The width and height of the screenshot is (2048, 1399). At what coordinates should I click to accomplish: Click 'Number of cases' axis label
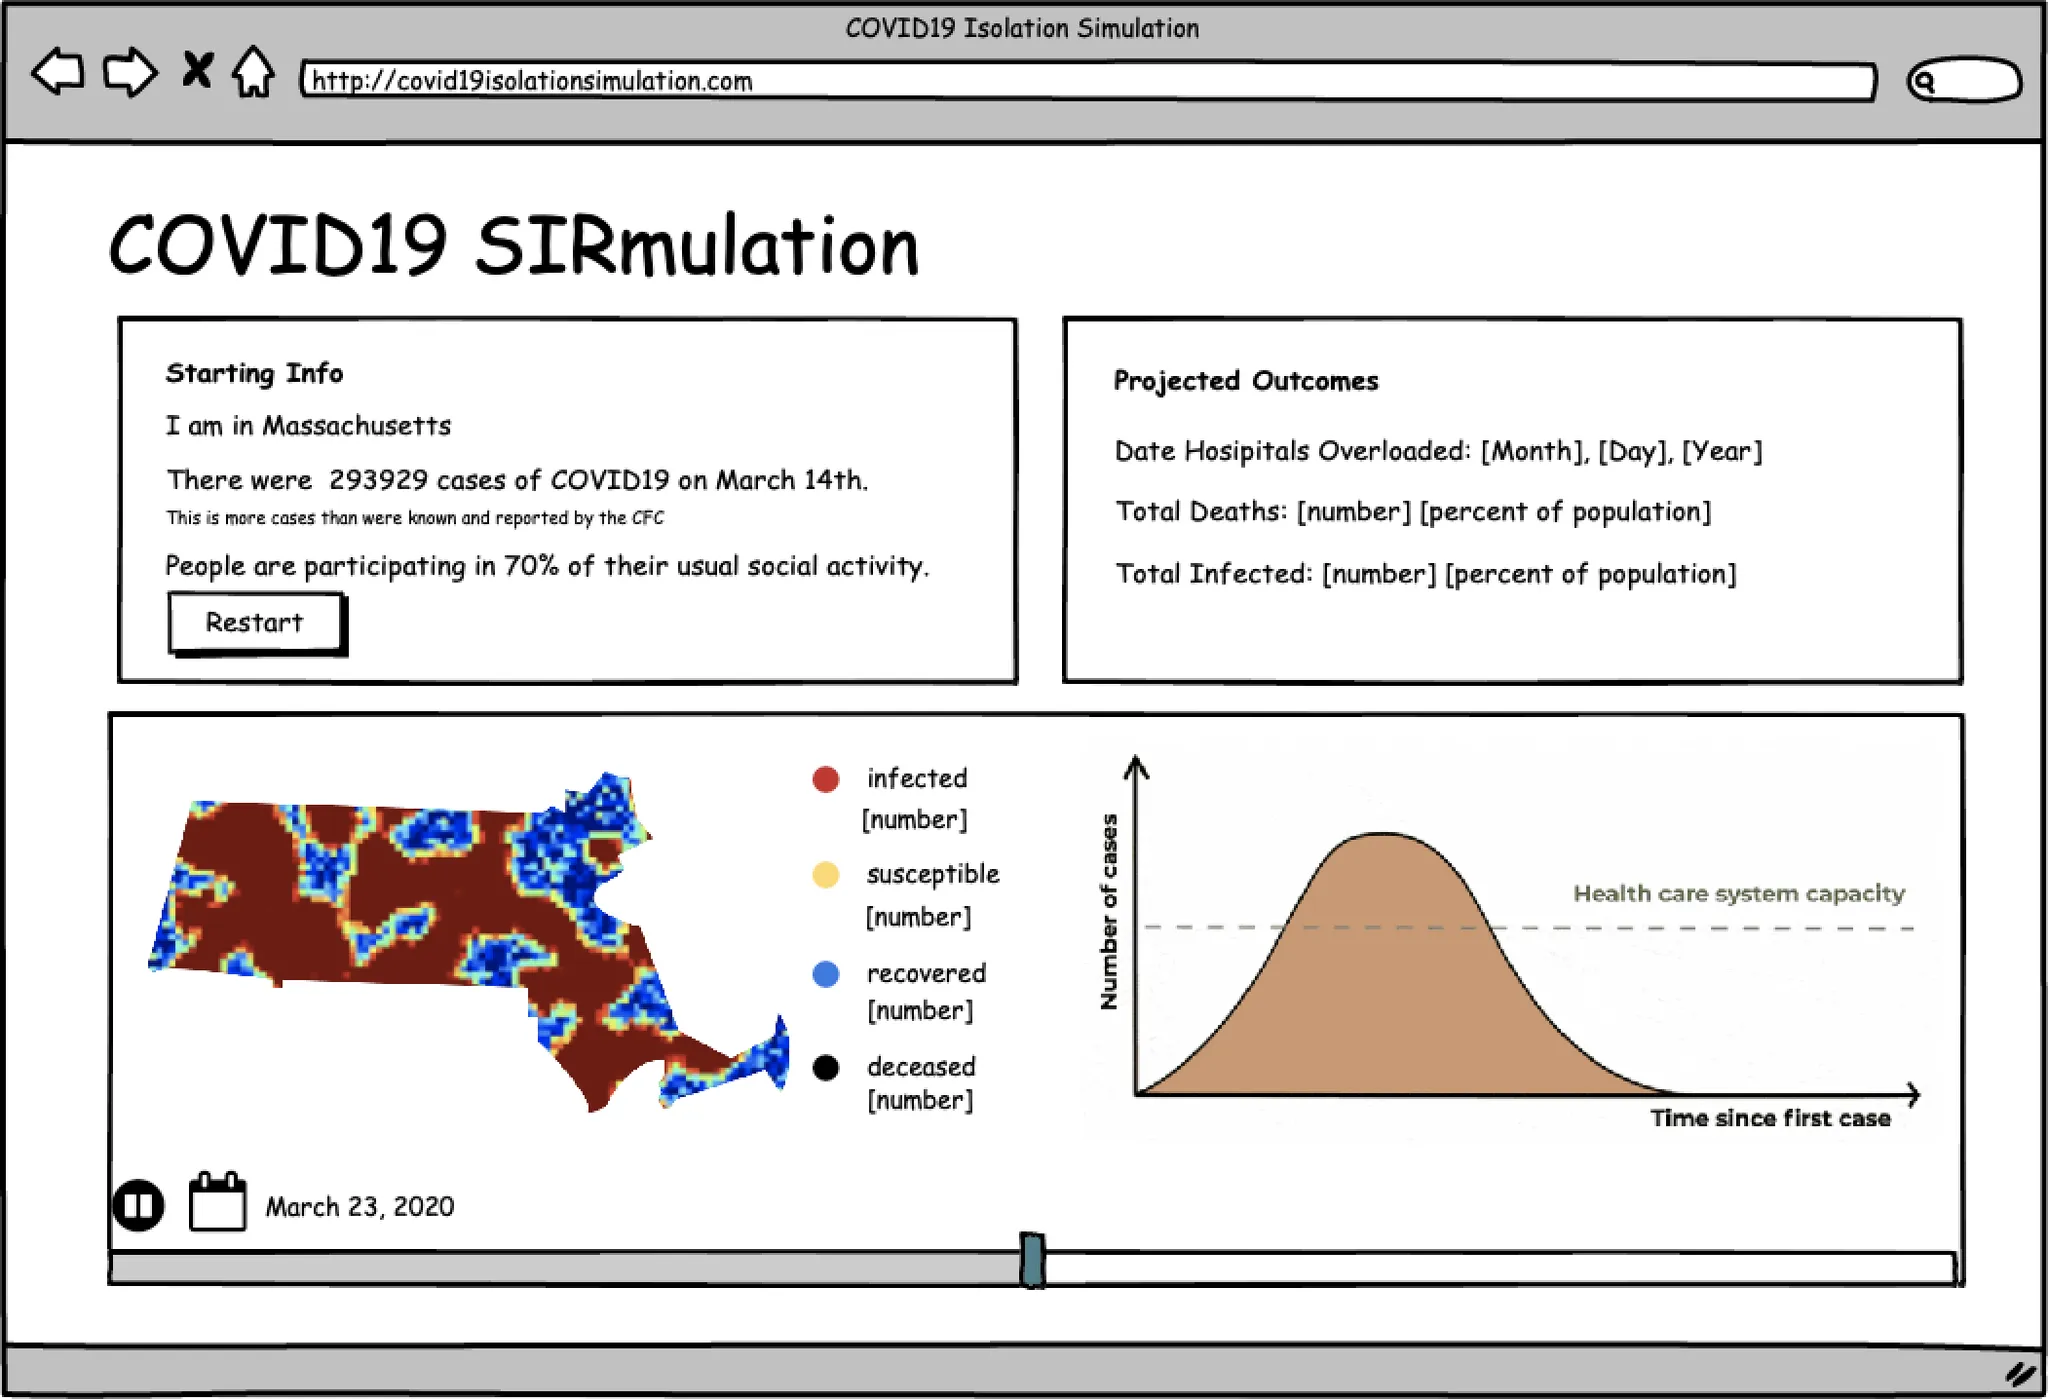click(x=1109, y=911)
